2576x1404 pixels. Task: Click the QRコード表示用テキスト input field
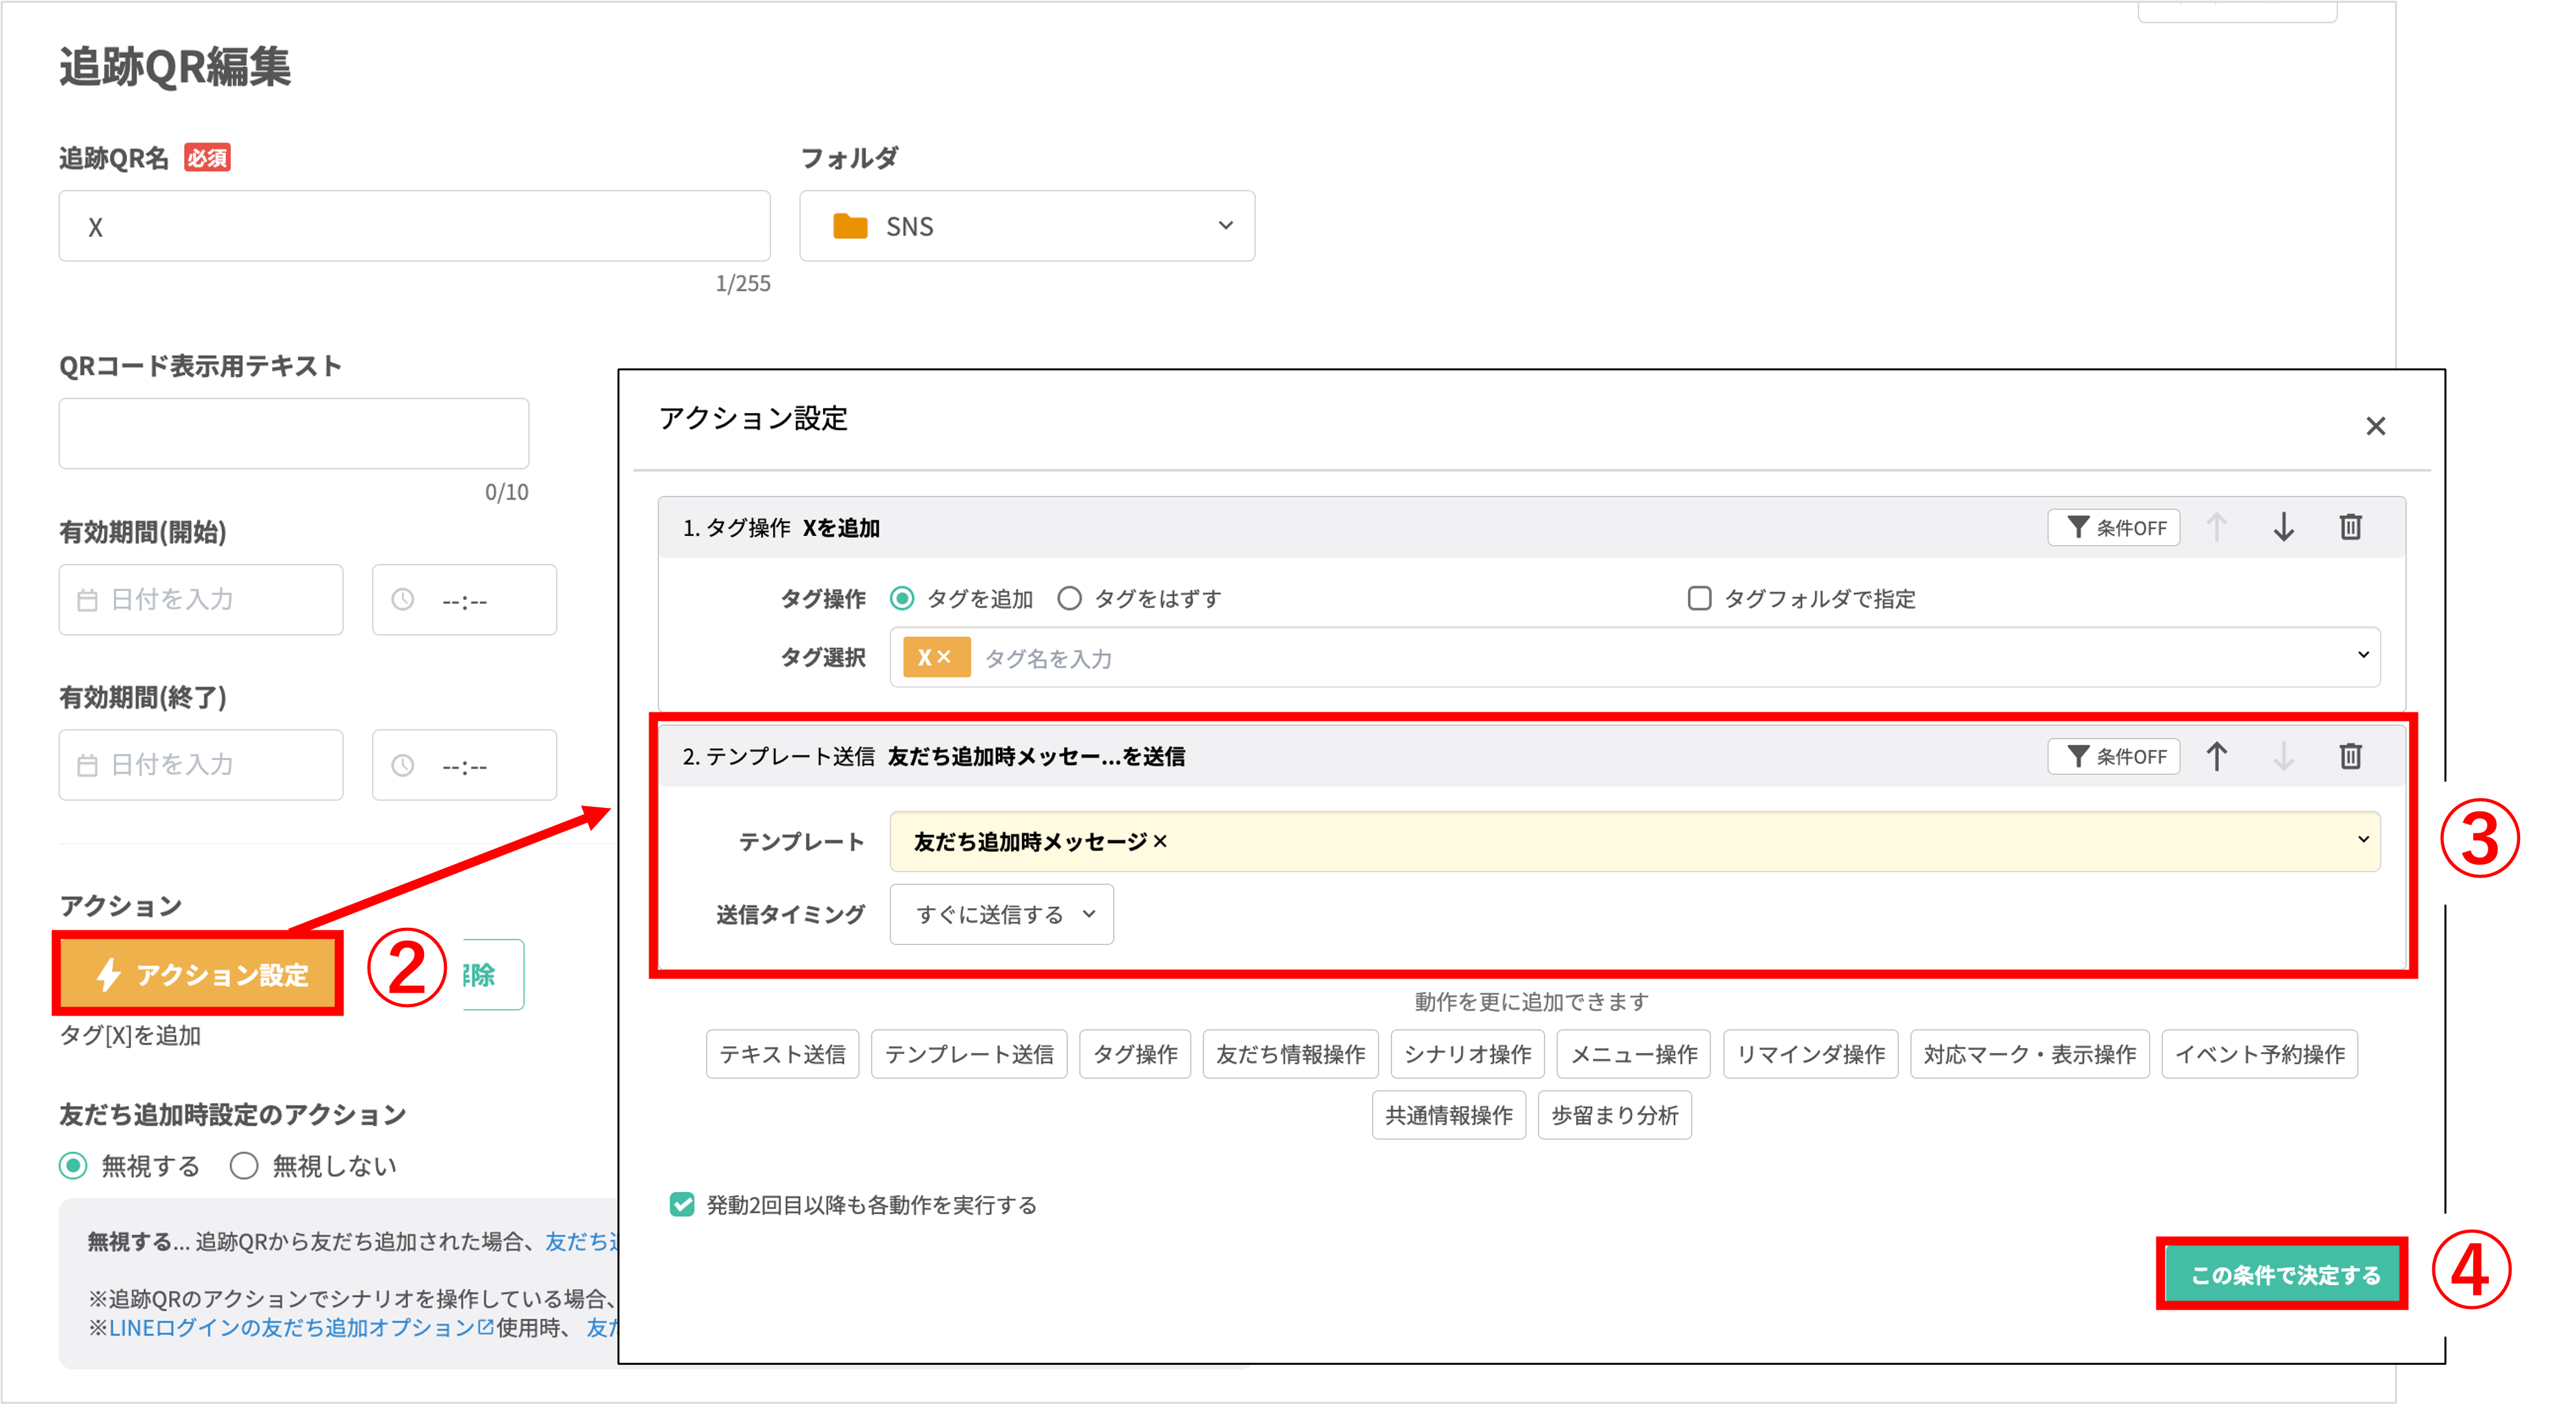point(293,433)
